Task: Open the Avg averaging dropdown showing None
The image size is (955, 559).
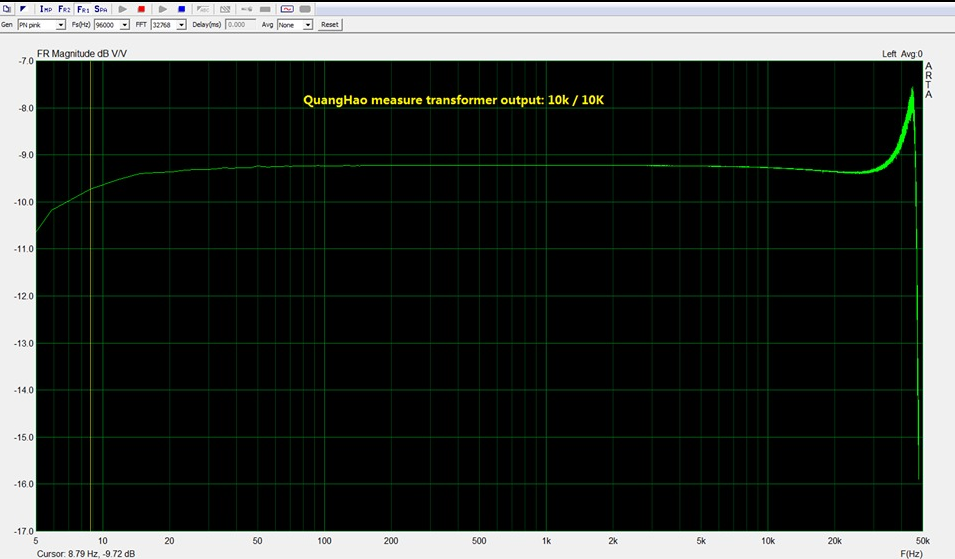Action: click(295, 25)
